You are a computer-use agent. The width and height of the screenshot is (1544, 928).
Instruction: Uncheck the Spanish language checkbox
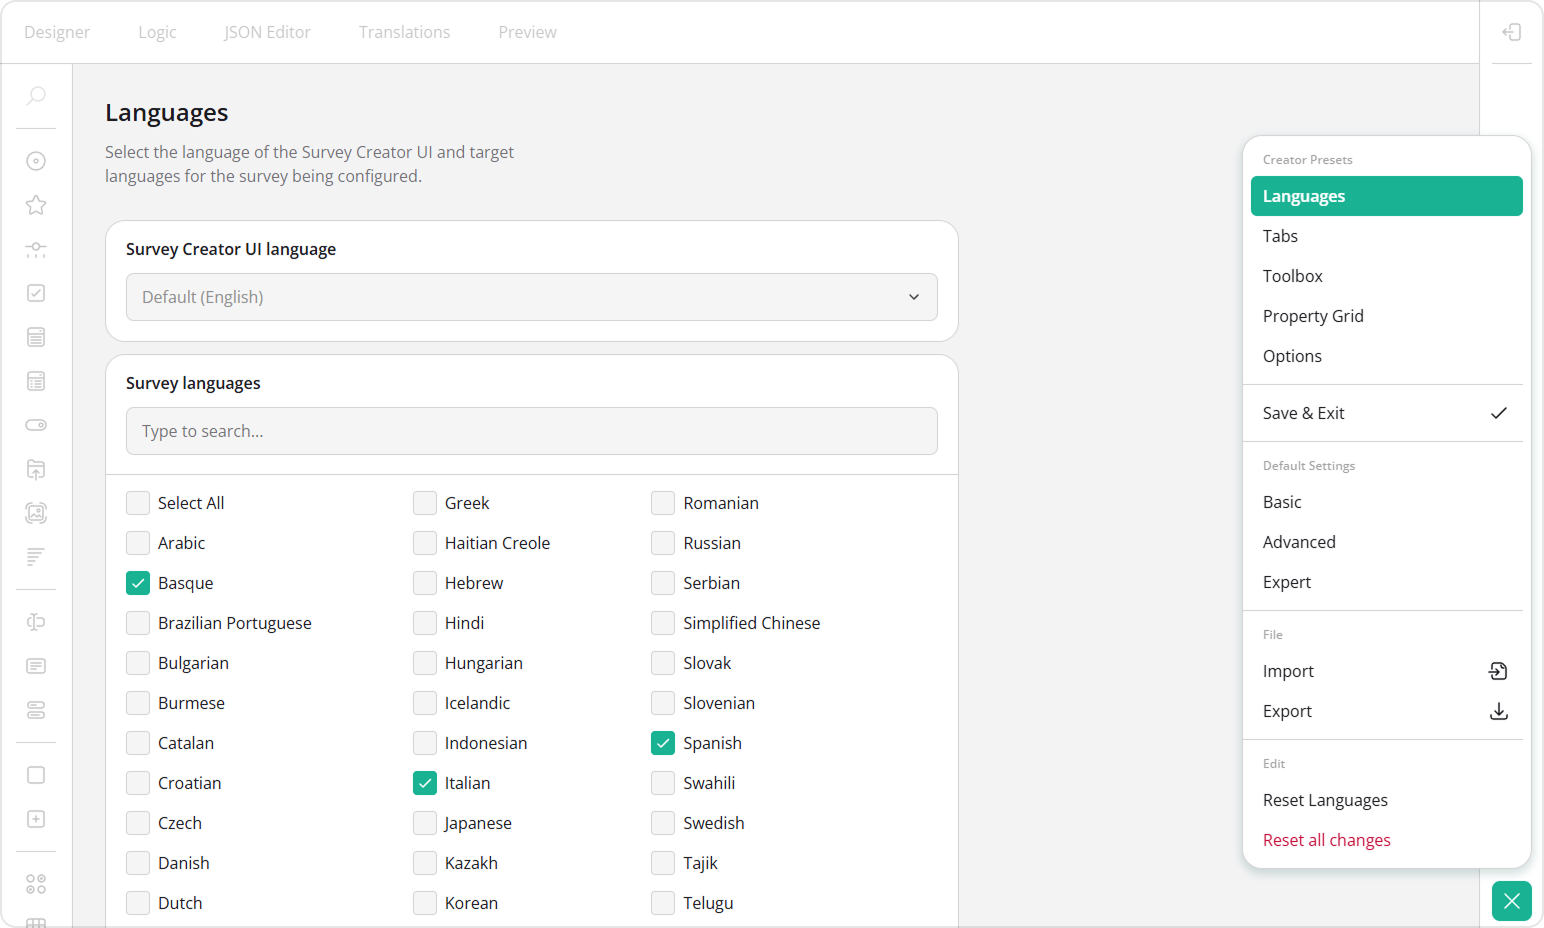coord(663,742)
